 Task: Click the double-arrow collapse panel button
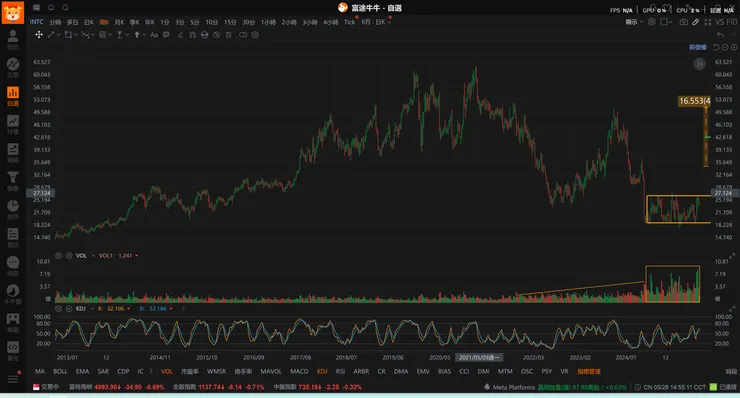click(699, 64)
